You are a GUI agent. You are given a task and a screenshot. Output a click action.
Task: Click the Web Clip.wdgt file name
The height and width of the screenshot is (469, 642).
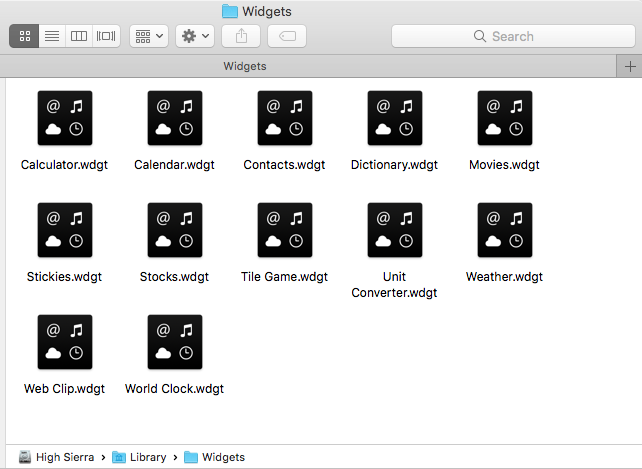[x=64, y=389]
